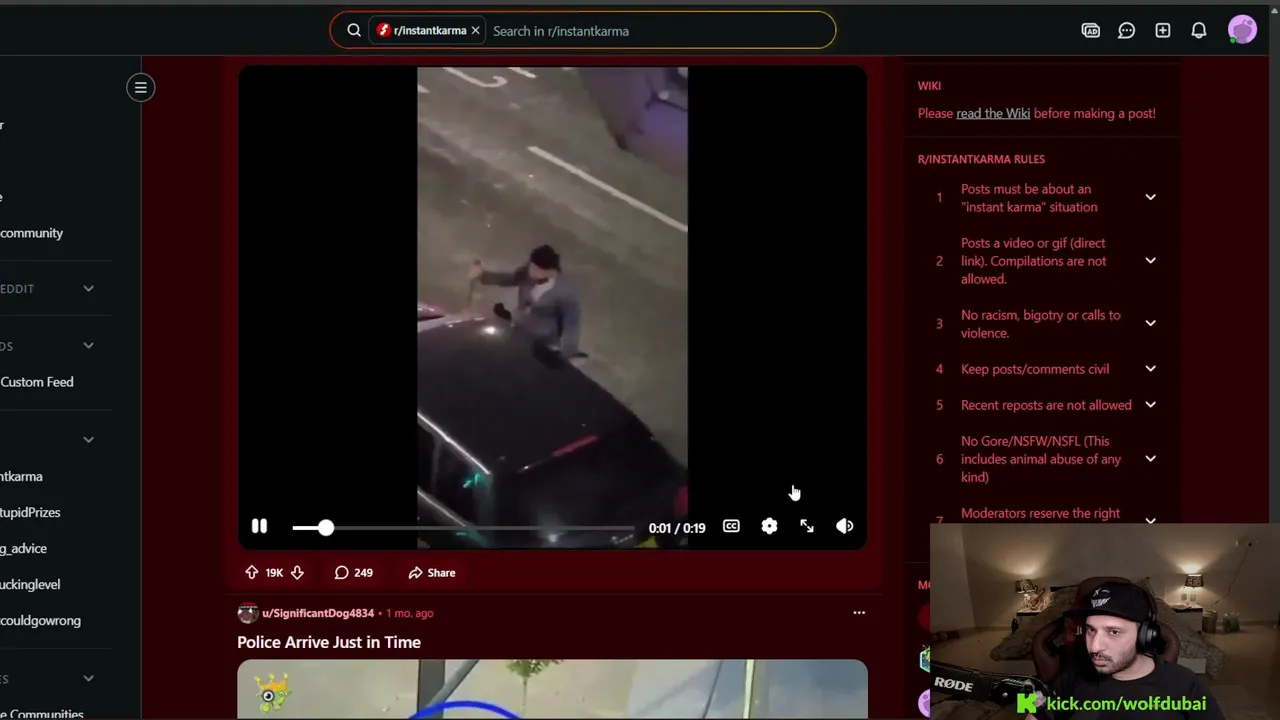Viewport: 1280px width, 720px height.
Task: Open notifications bell
Action: coord(1199,30)
